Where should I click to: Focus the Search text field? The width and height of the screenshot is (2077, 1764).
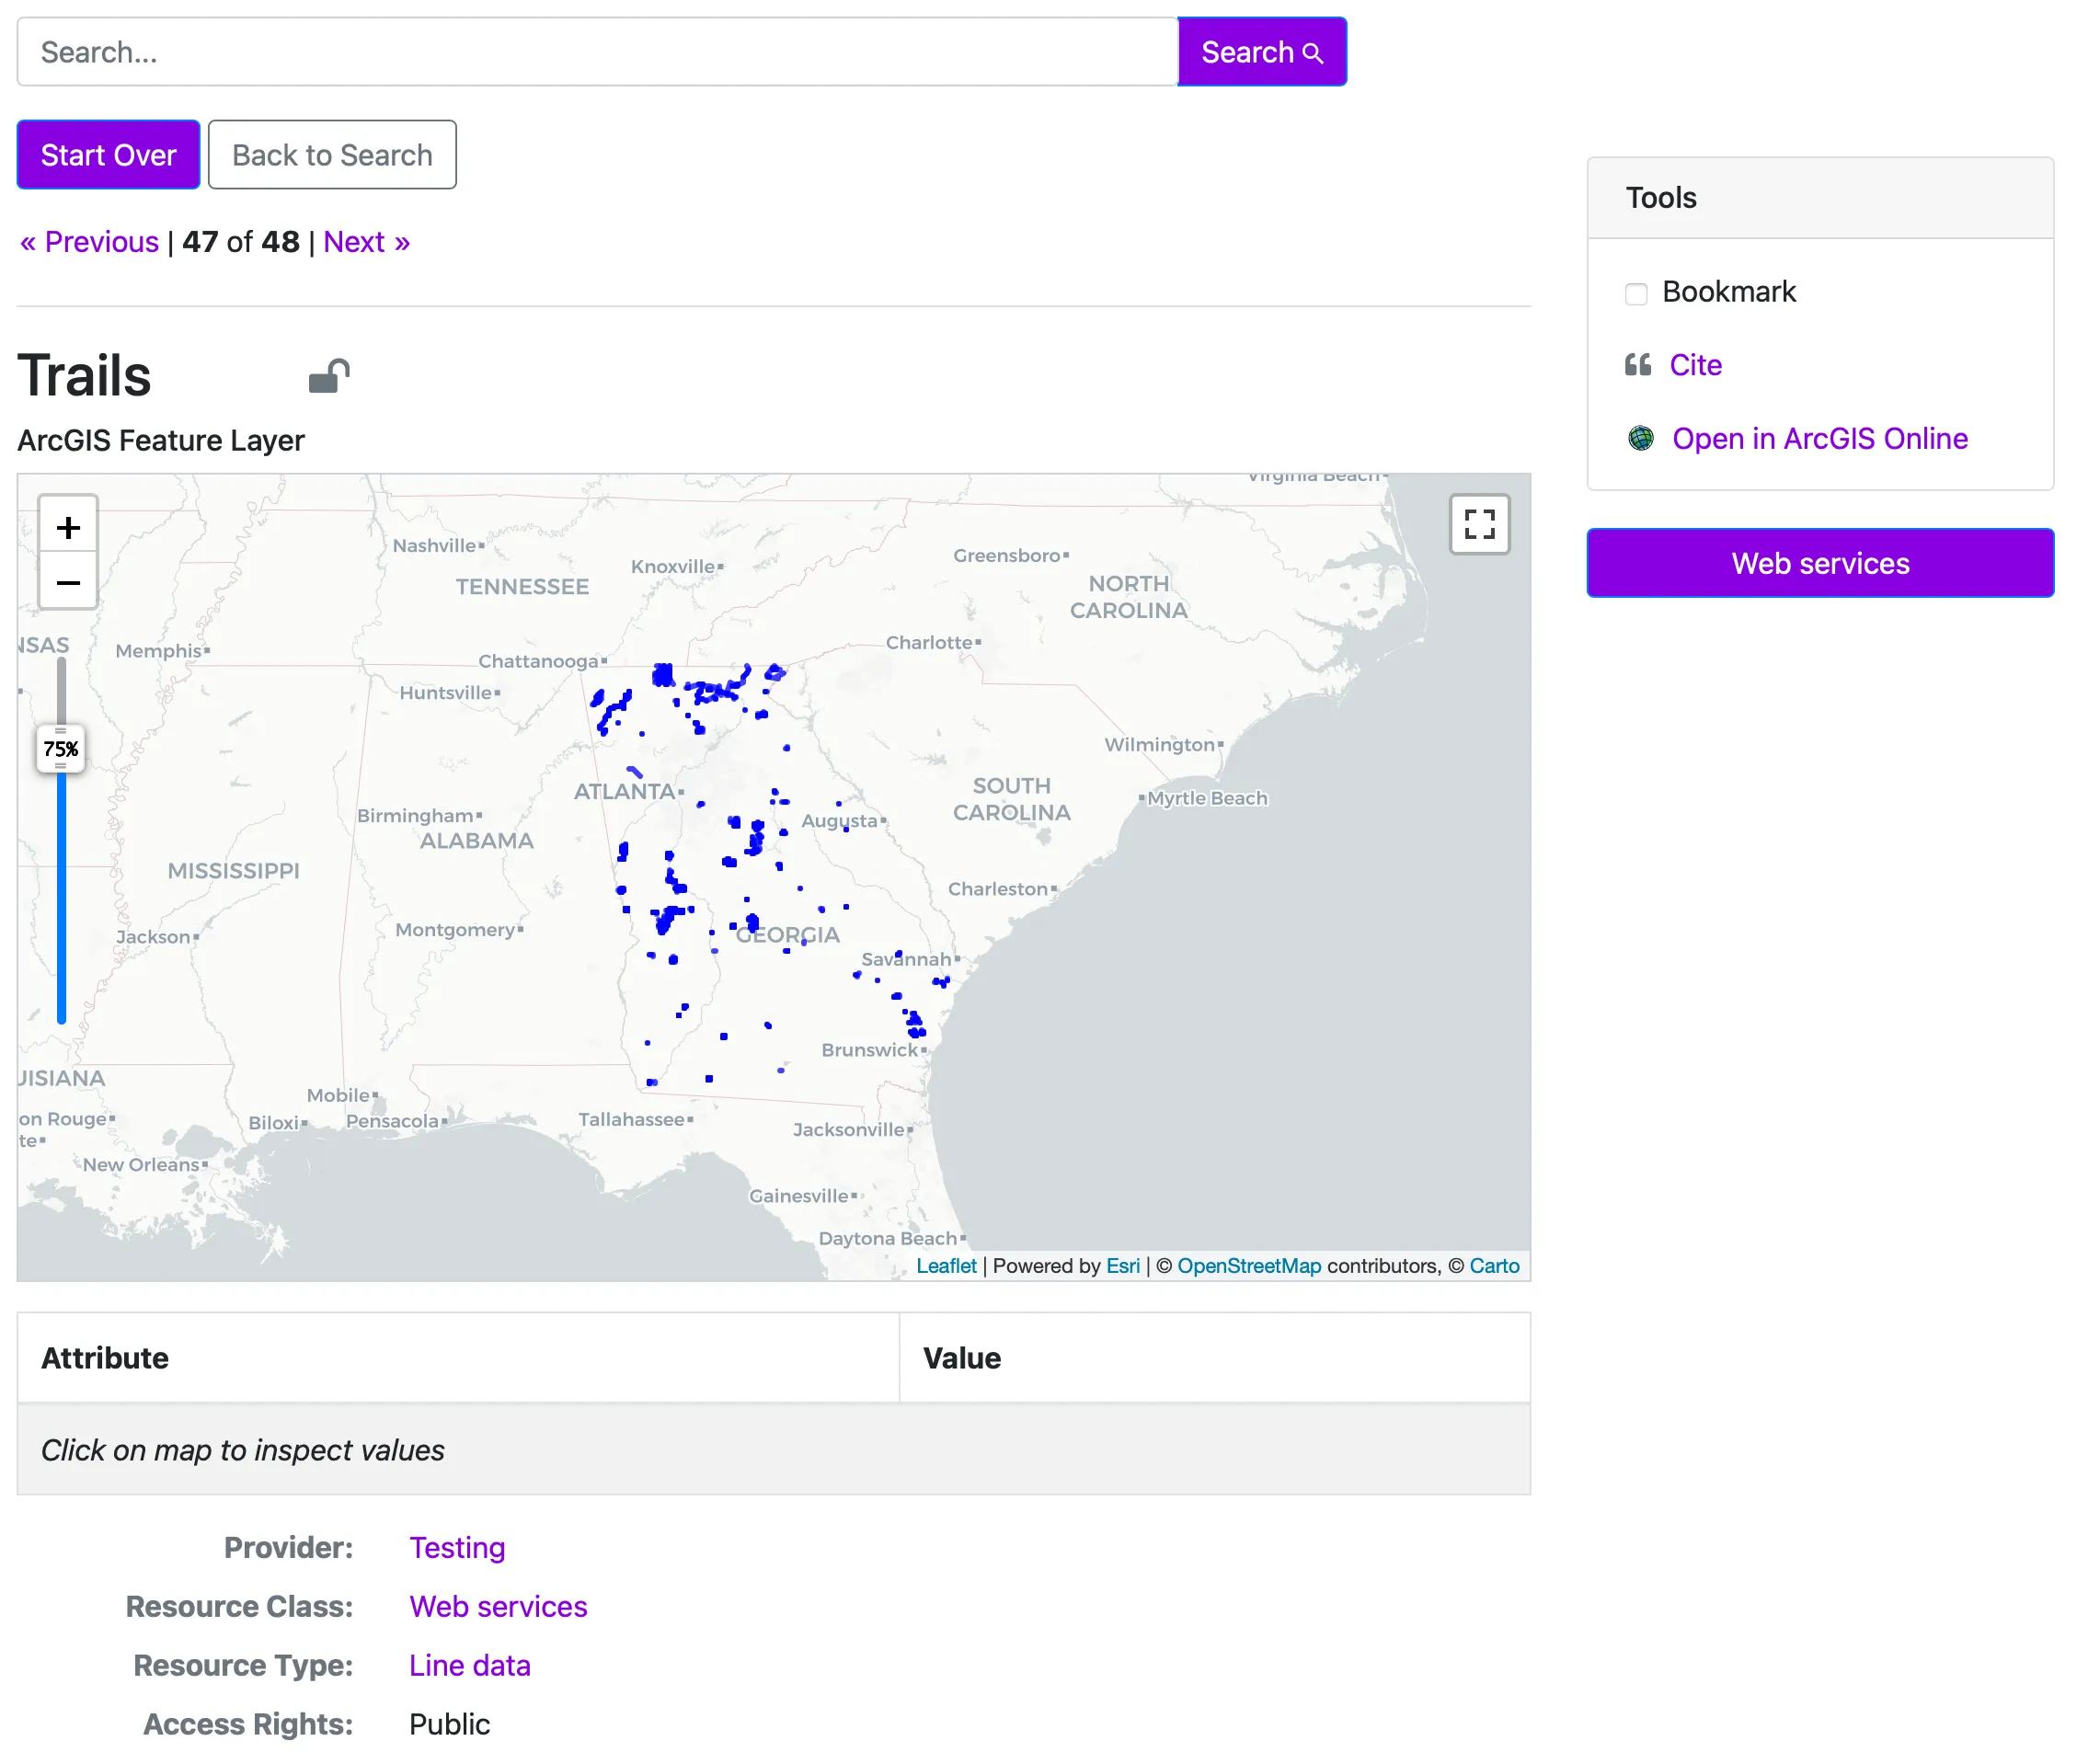(x=597, y=52)
